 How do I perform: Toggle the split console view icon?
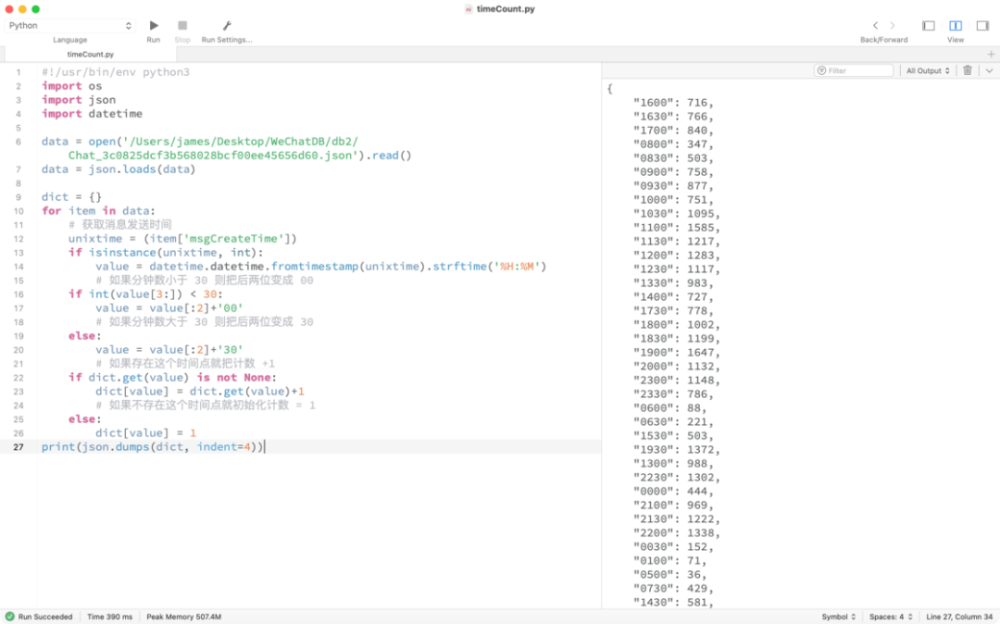[x=955, y=26]
